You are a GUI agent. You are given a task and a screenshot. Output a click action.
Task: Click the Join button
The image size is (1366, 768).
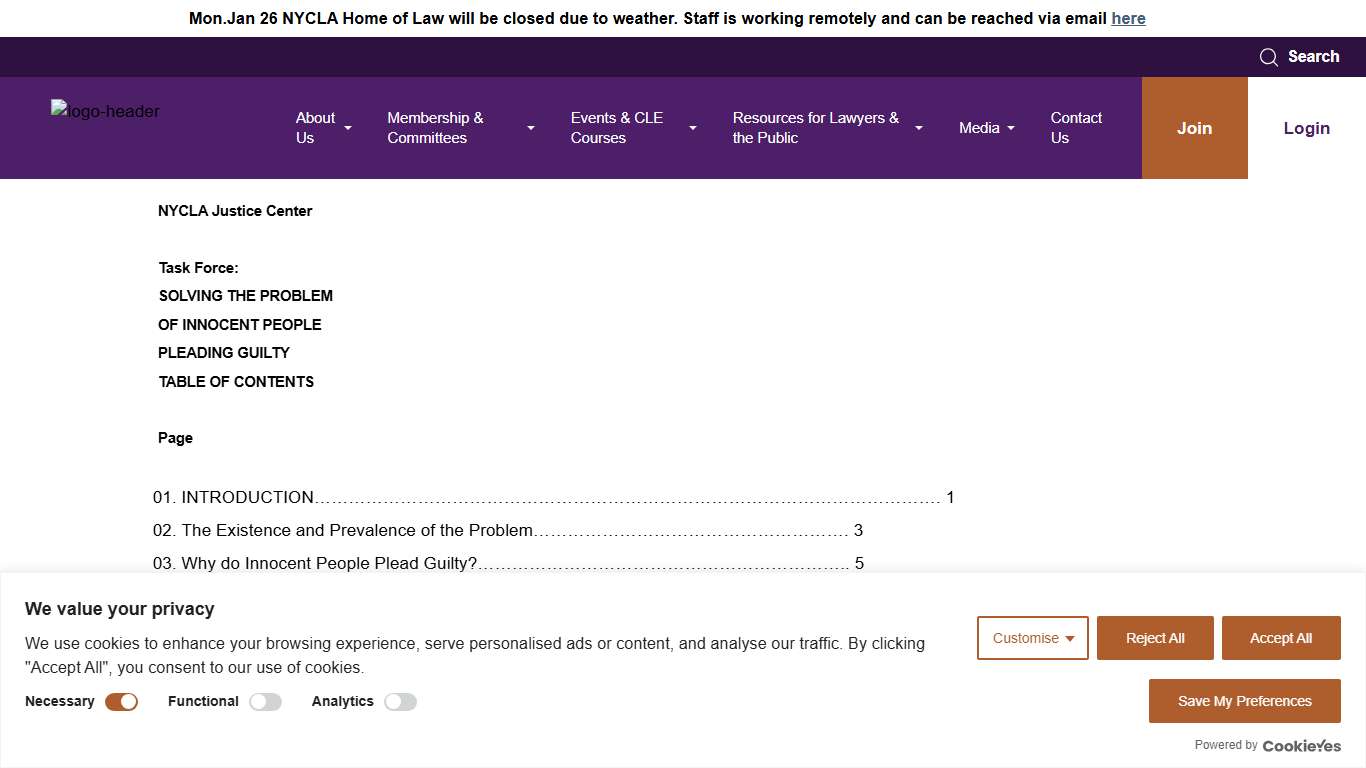(x=1194, y=128)
